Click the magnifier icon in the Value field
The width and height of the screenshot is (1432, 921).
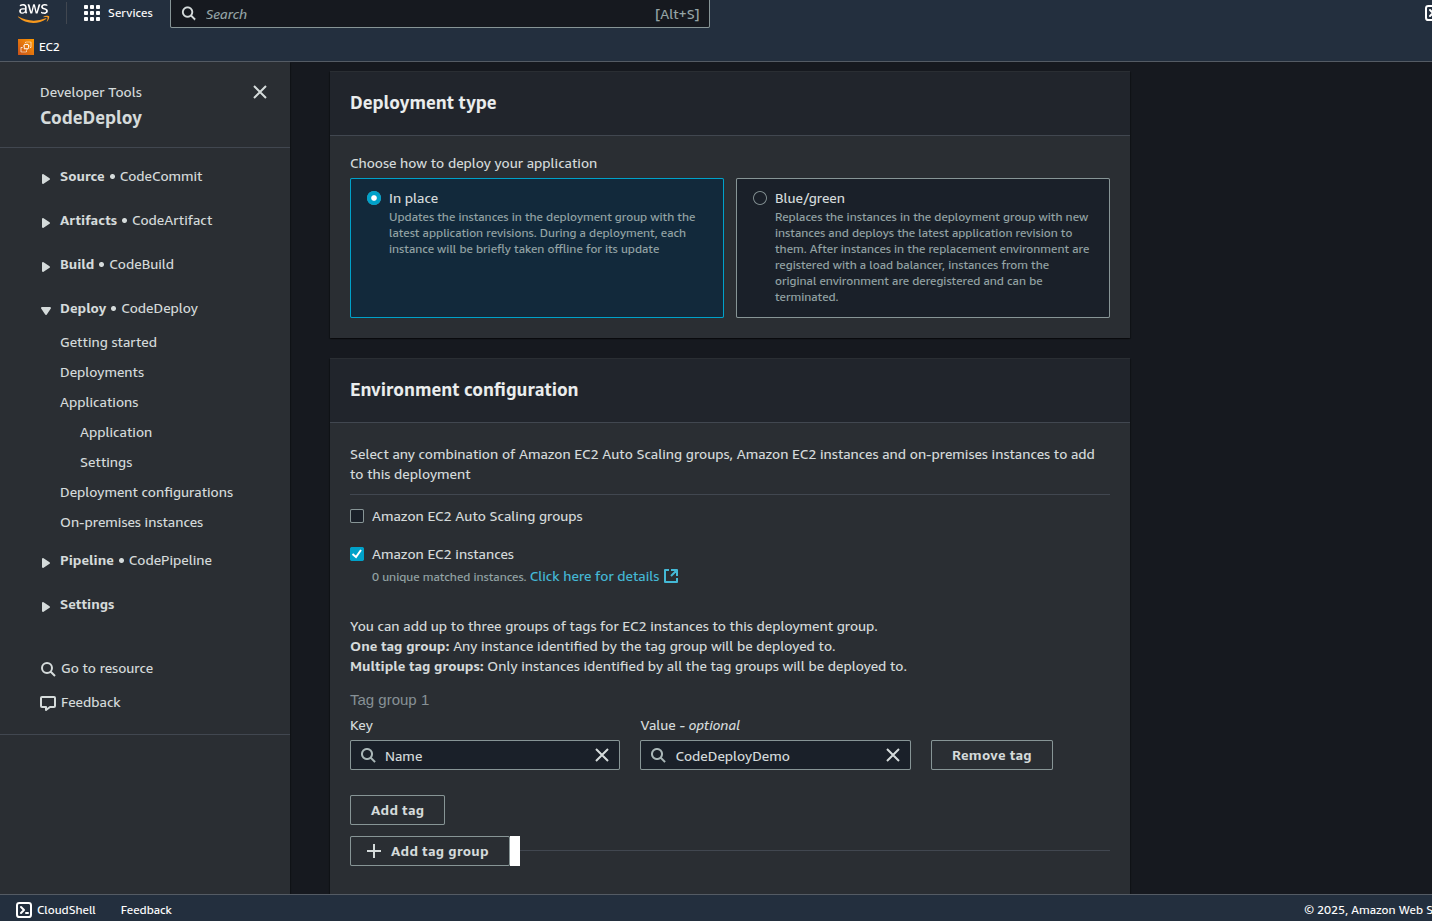658,755
